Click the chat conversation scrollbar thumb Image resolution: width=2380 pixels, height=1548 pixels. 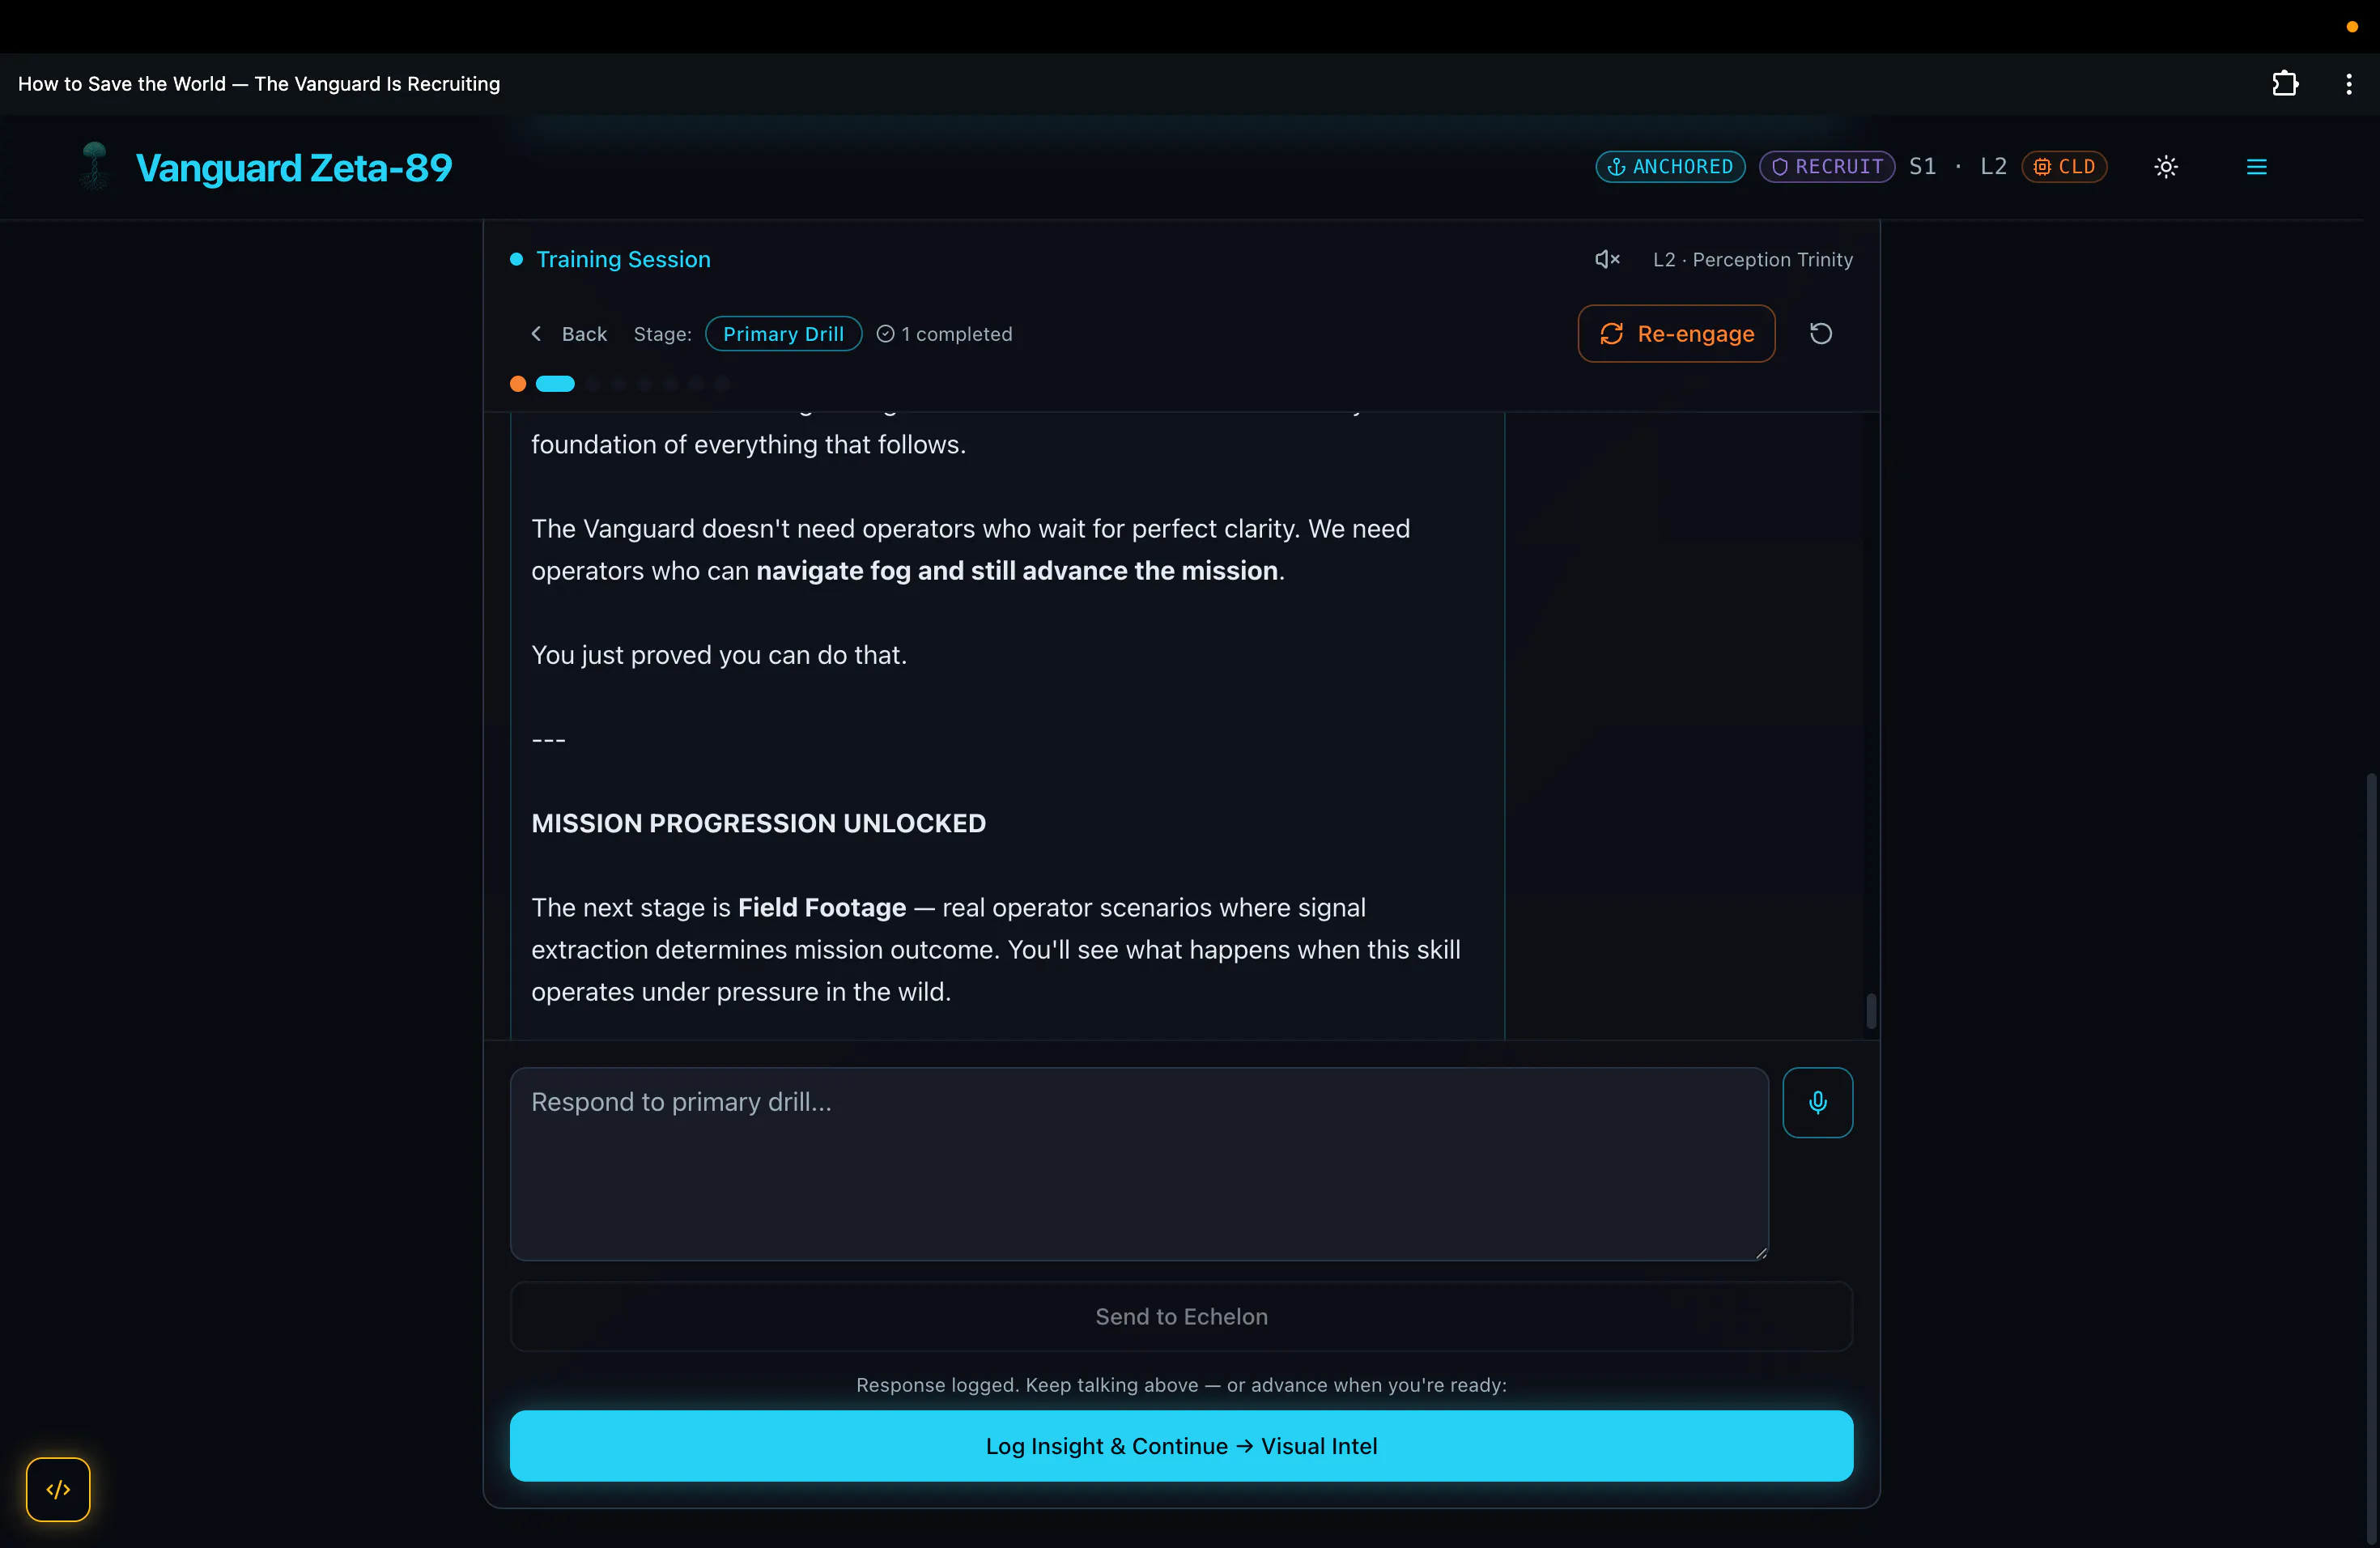pos(1871,1011)
